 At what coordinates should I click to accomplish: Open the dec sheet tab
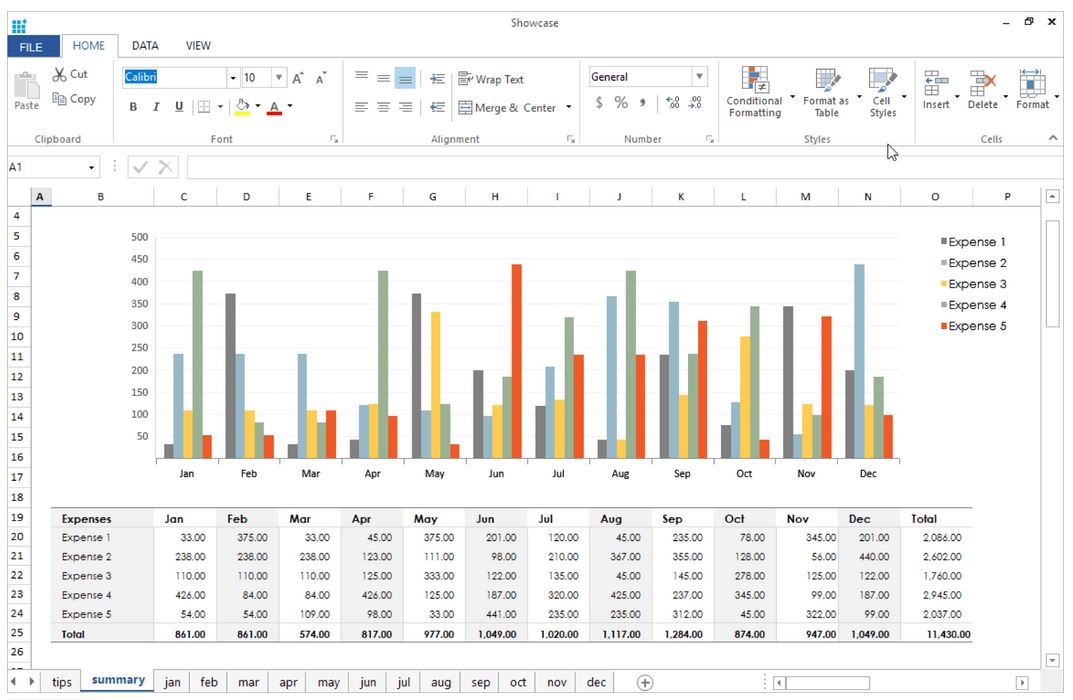(596, 682)
